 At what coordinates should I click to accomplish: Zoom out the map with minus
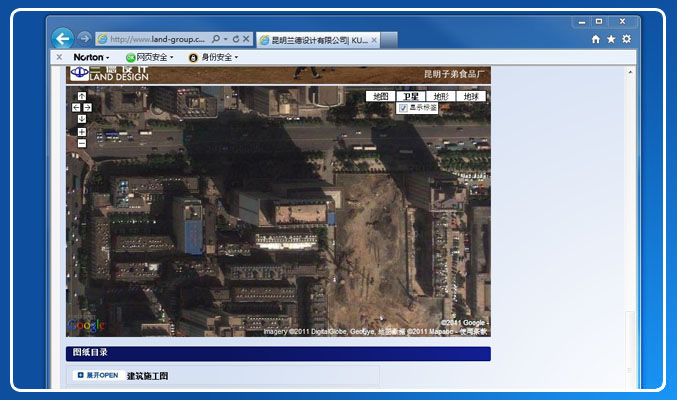click(x=82, y=143)
